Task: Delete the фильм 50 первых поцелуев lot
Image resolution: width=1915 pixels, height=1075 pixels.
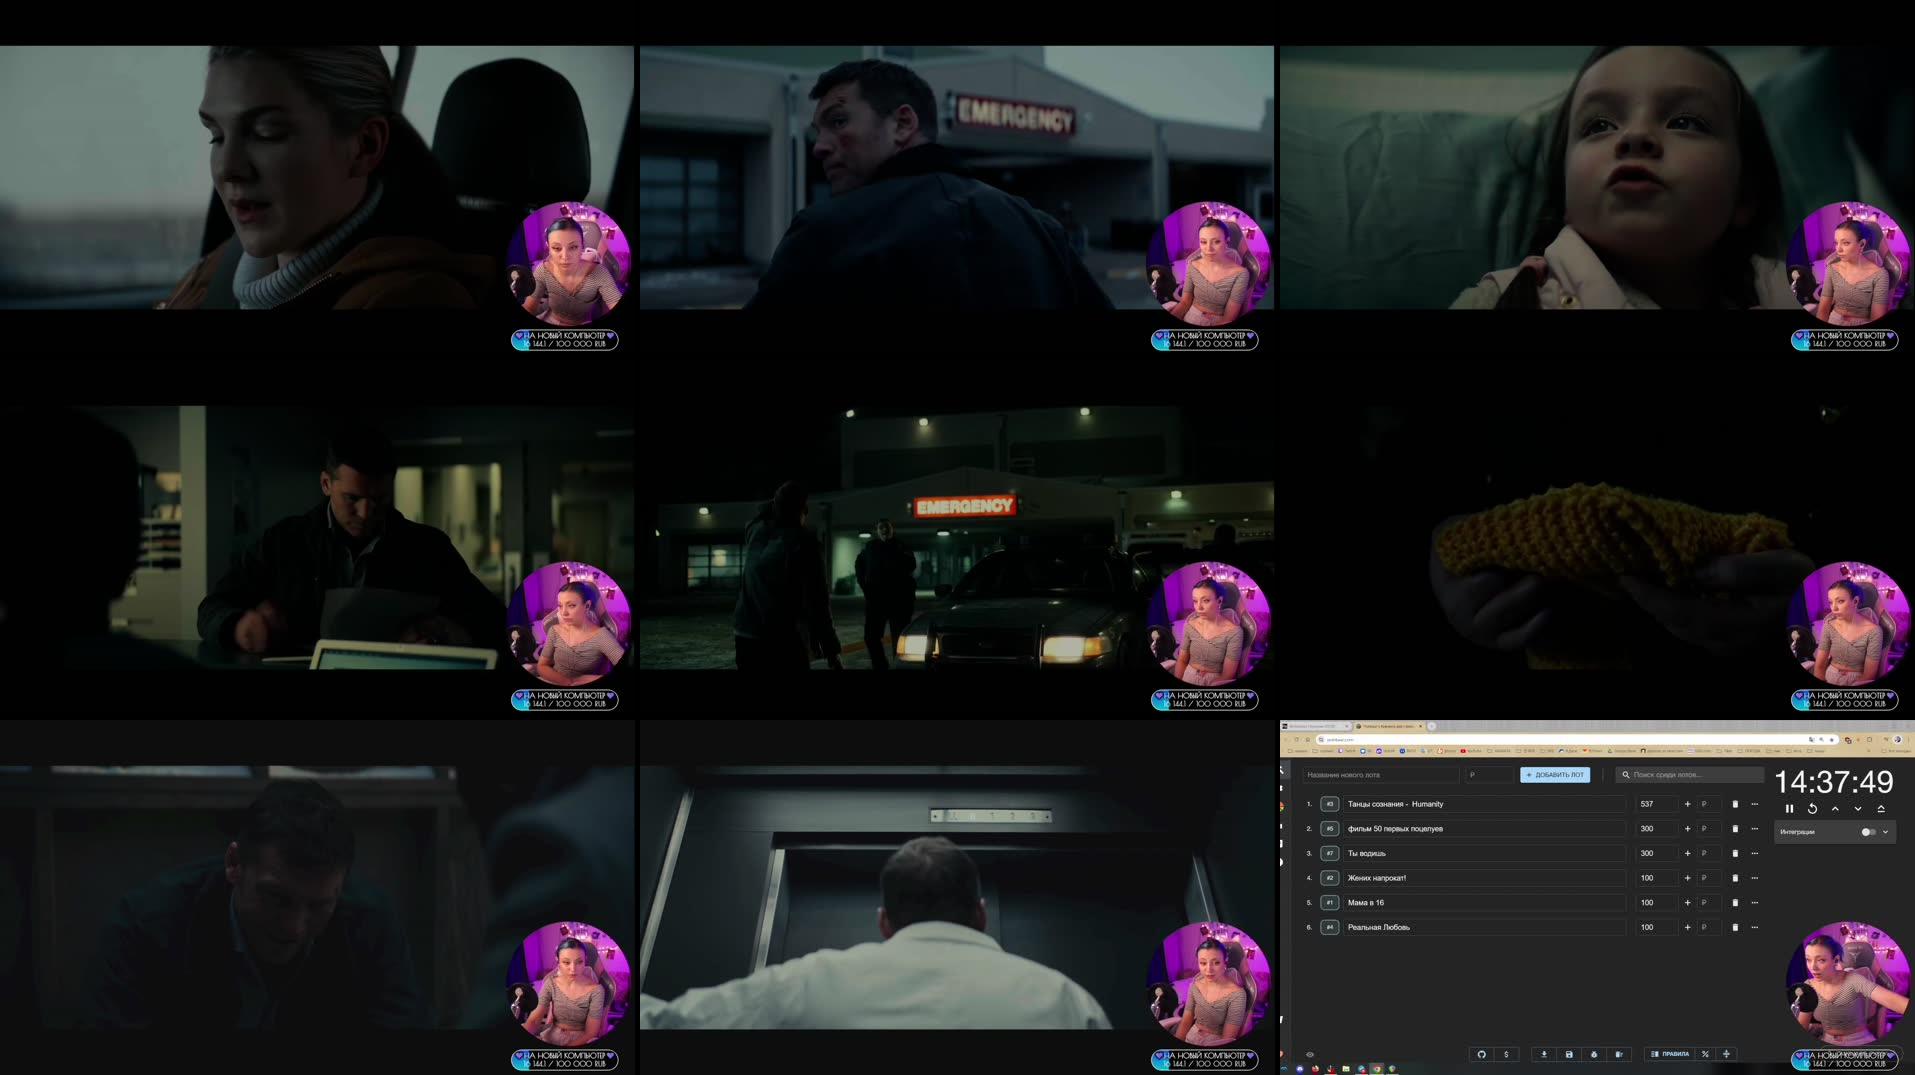Action: [1735, 829]
